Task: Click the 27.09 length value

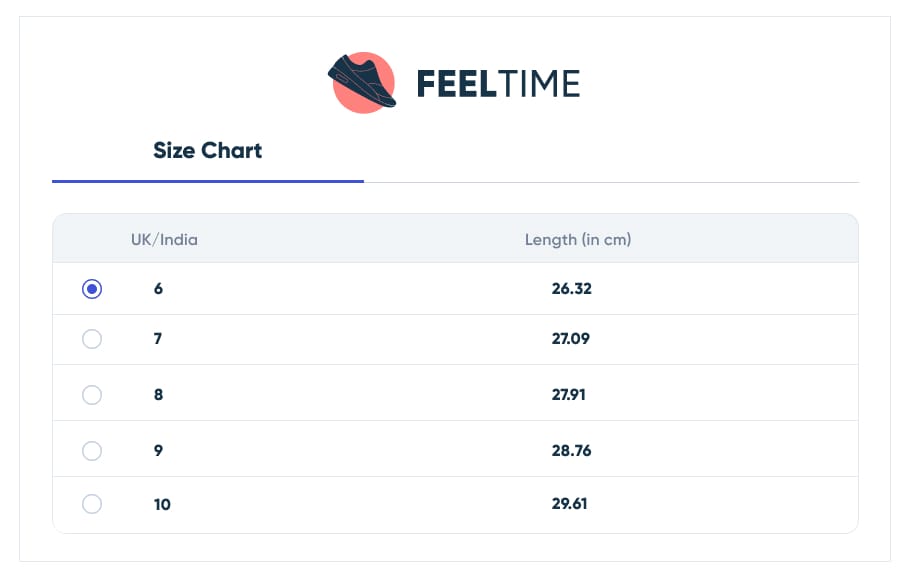Action: 570,339
